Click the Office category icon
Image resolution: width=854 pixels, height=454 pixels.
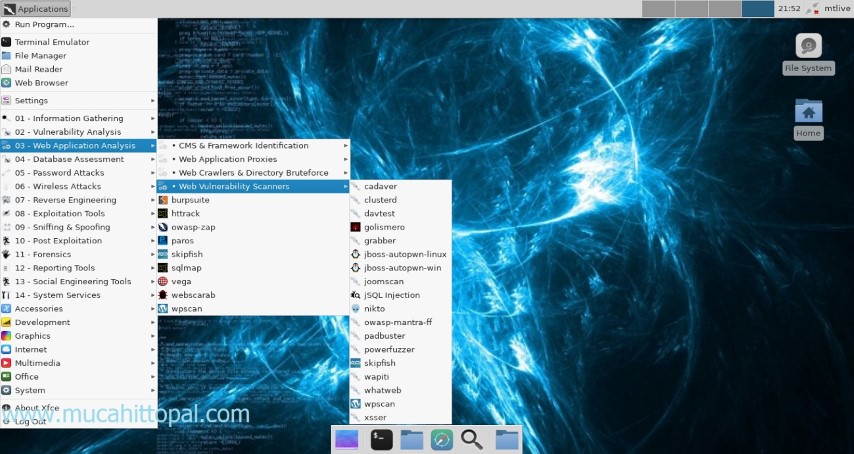pos(6,377)
